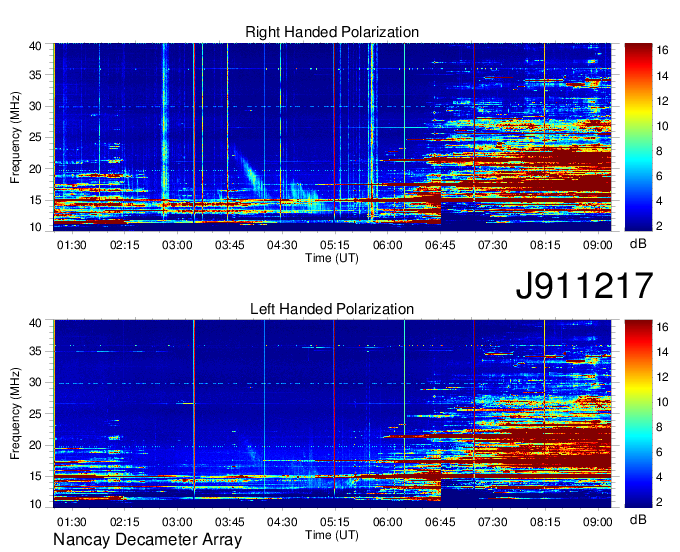Click the top plot's 03:45 time tick
680x552 pixels.
pyautogui.click(x=230, y=245)
